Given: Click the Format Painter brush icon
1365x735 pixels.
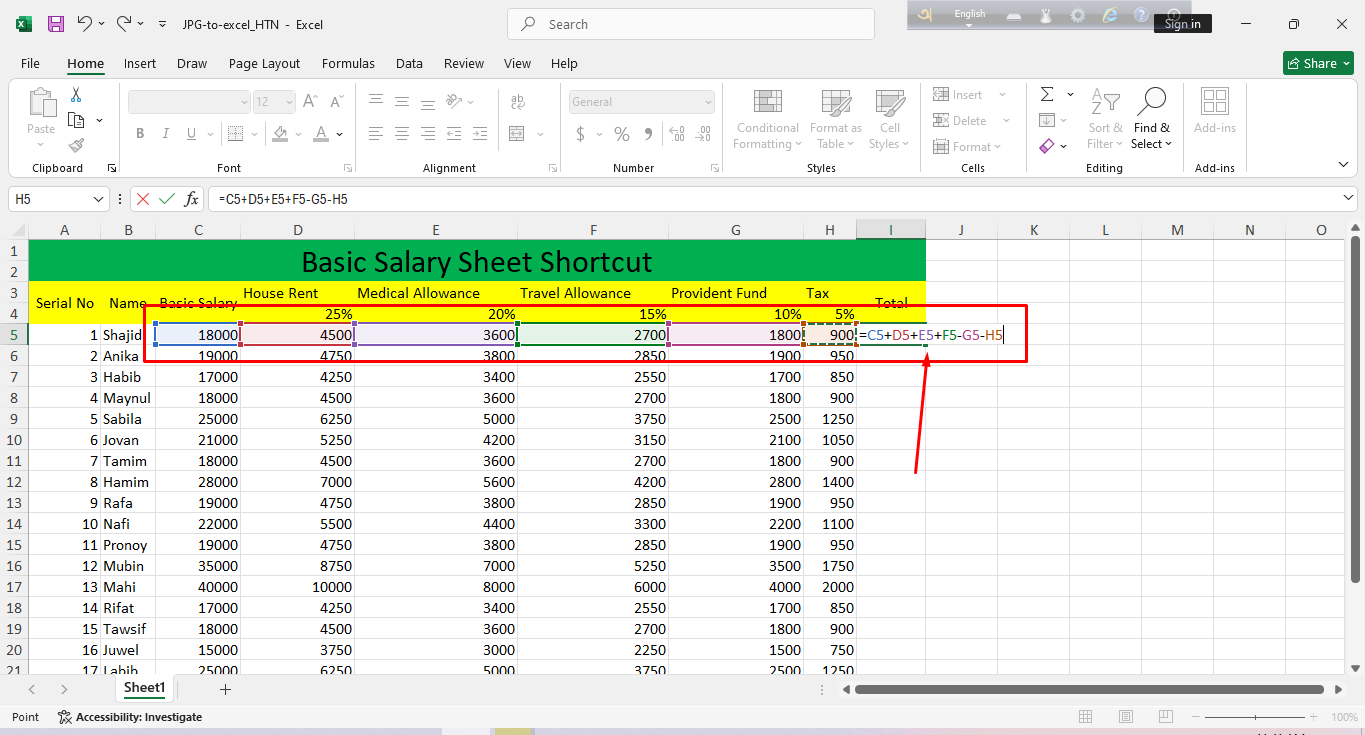Looking at the screenshot, I should point(76,145).
